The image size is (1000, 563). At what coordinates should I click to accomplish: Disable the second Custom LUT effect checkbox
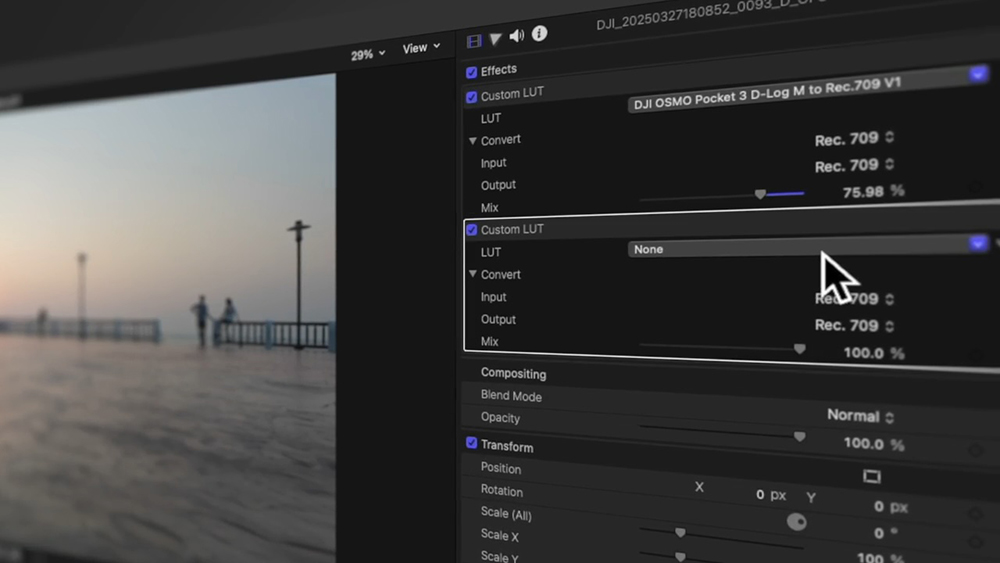pos(471,230)
